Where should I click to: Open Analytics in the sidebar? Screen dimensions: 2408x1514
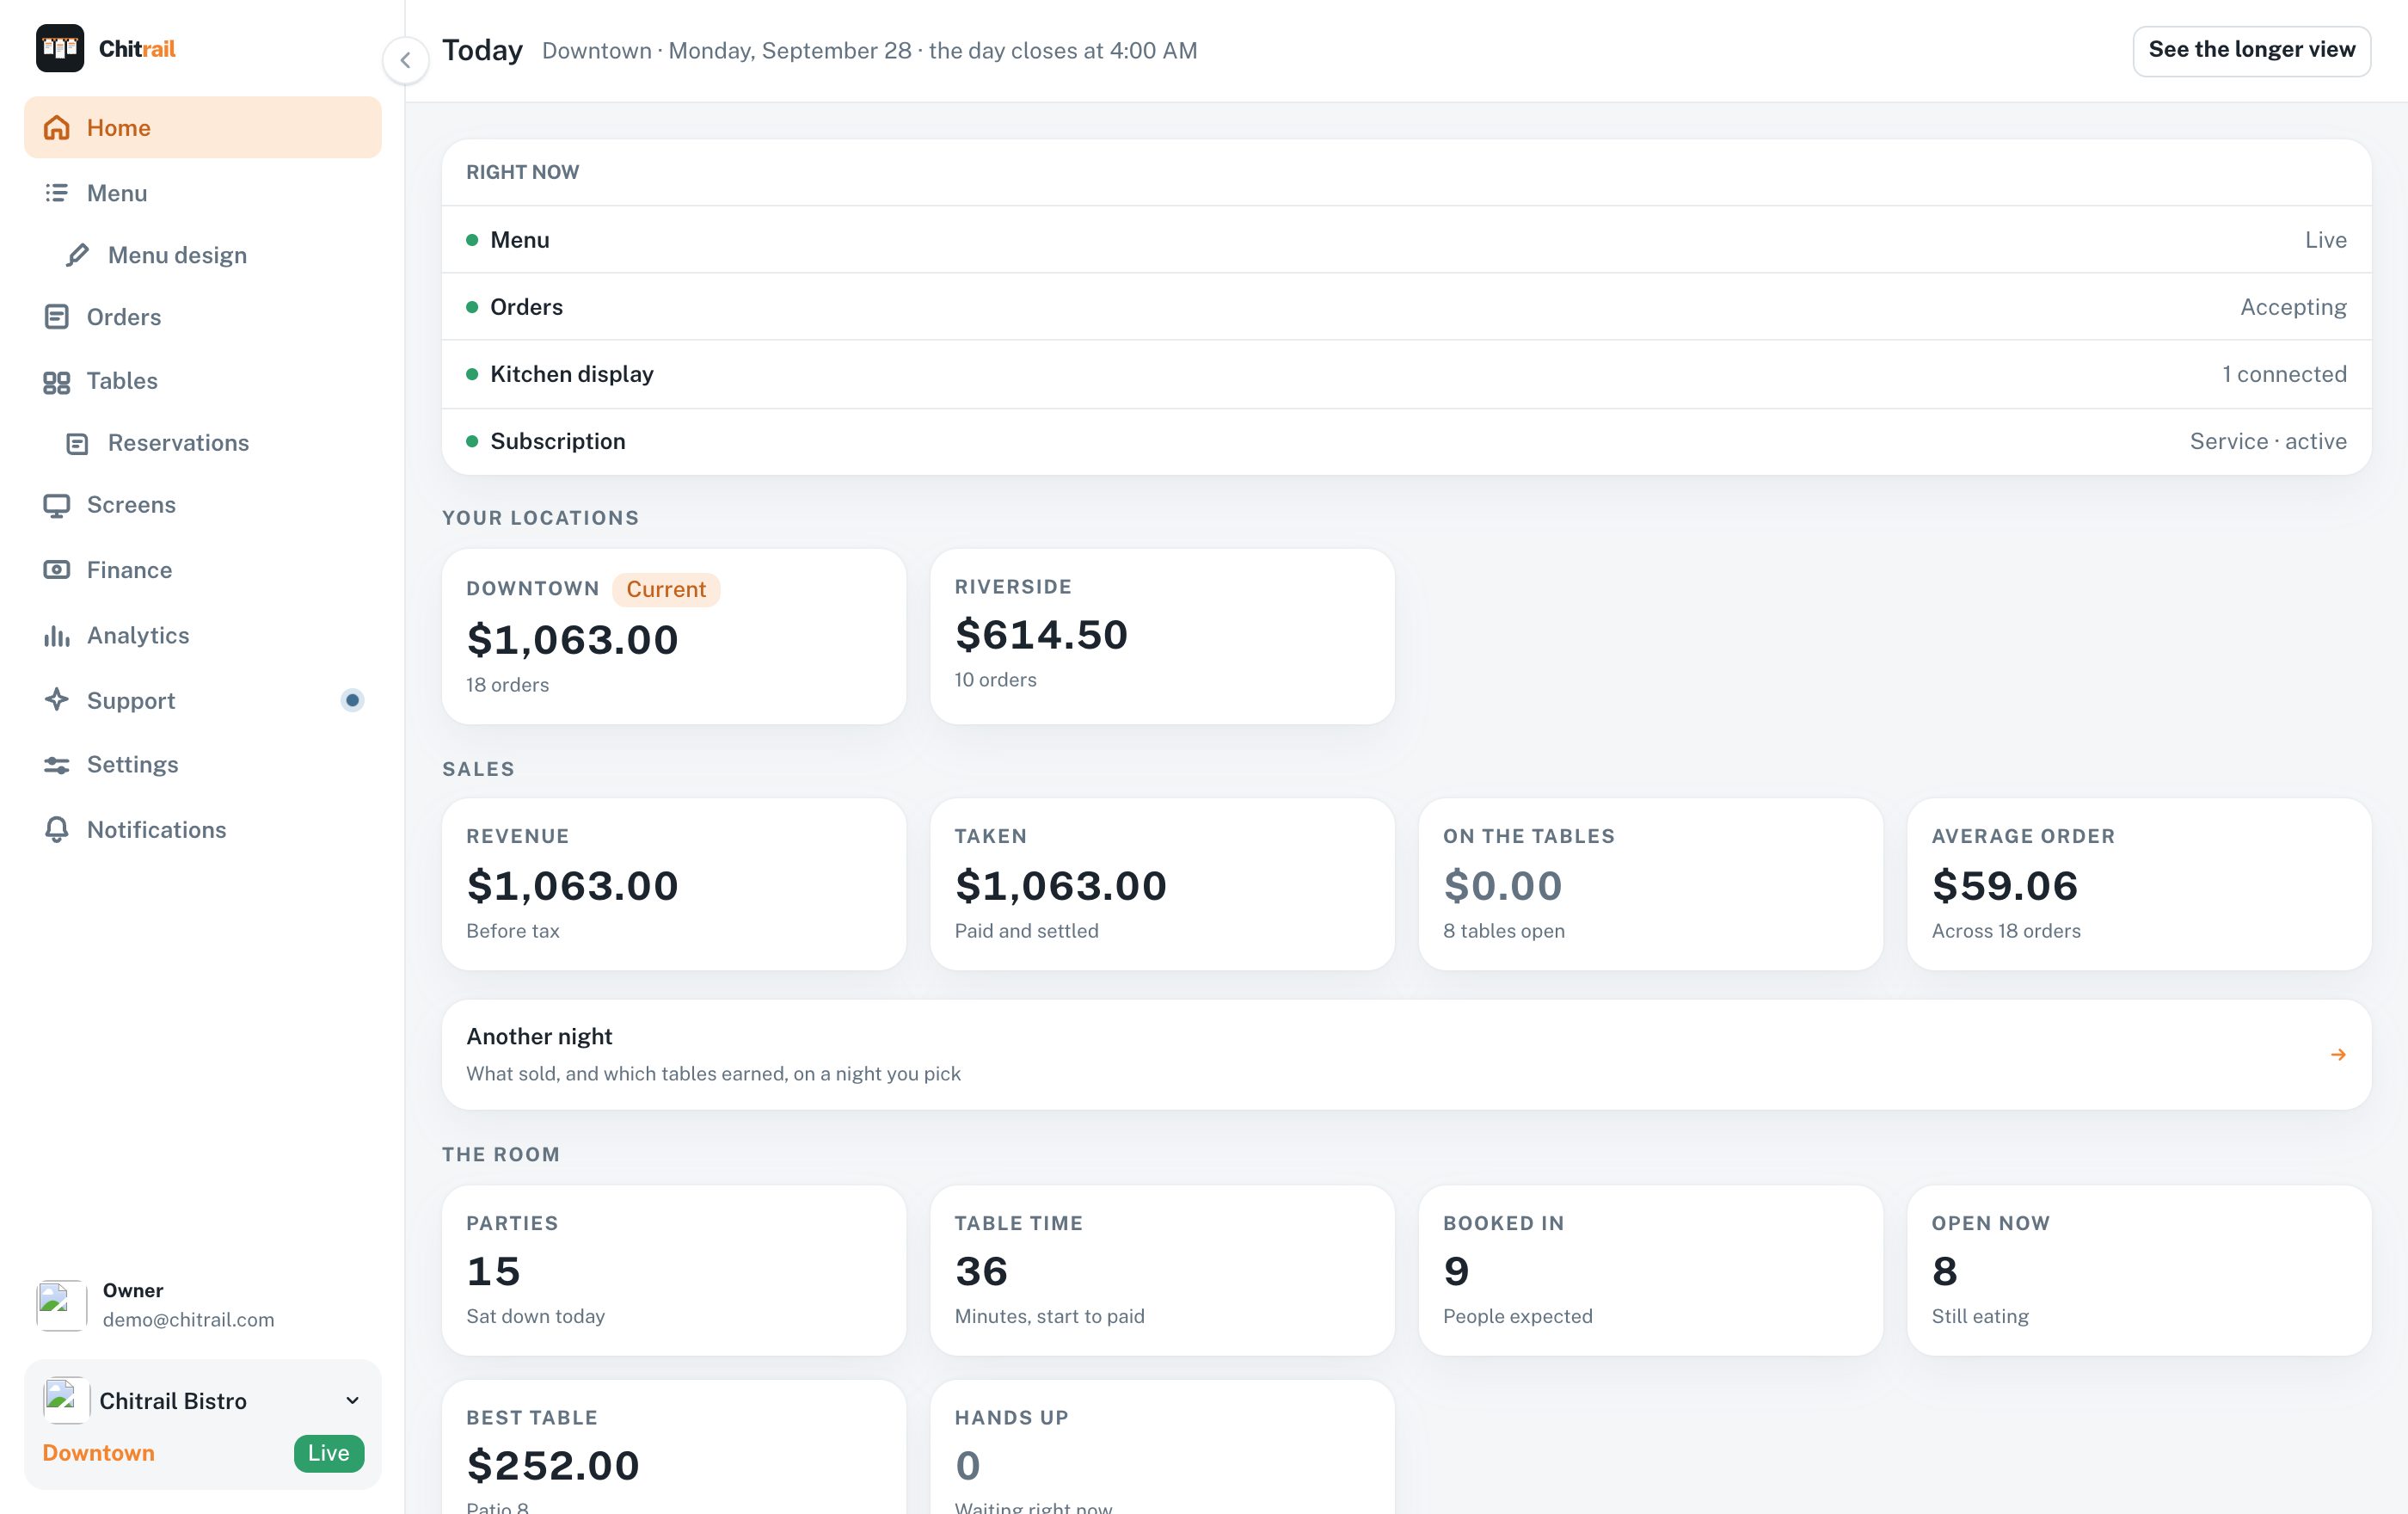click(x=203, y=635)
